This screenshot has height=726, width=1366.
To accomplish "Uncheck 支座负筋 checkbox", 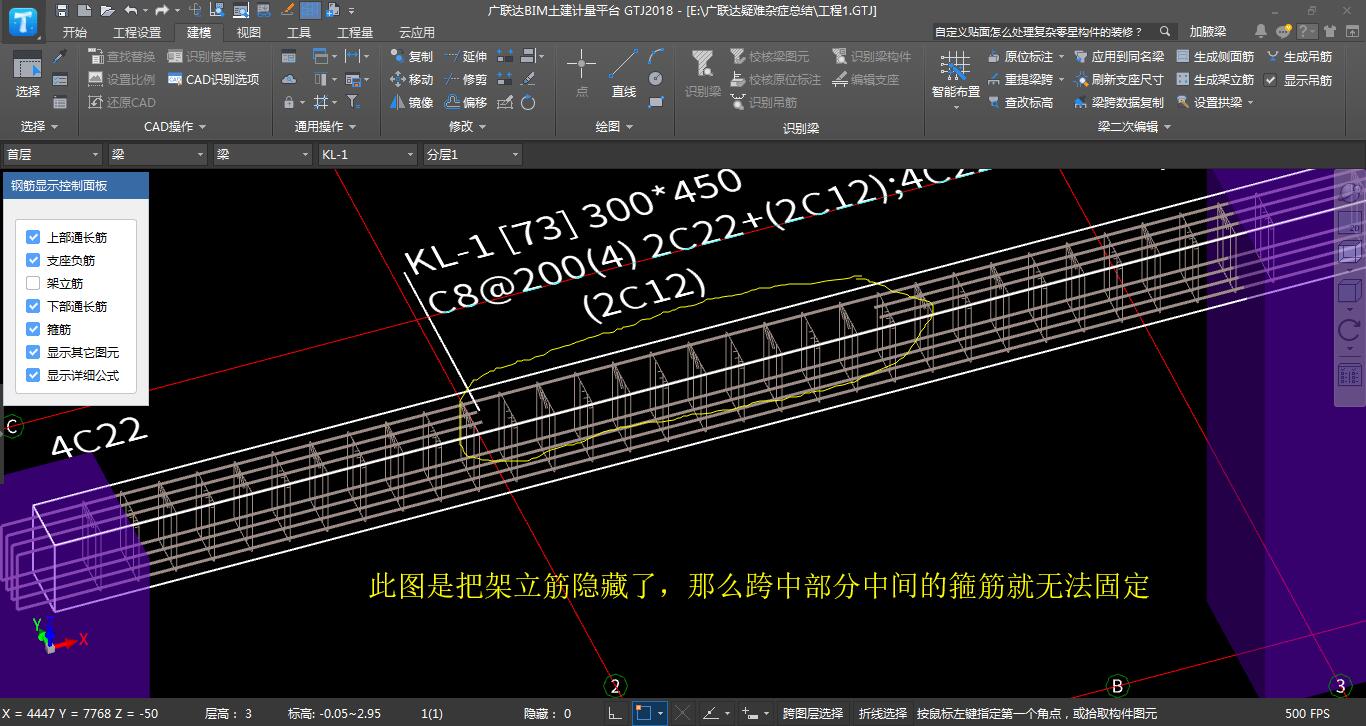I will 33,261.
